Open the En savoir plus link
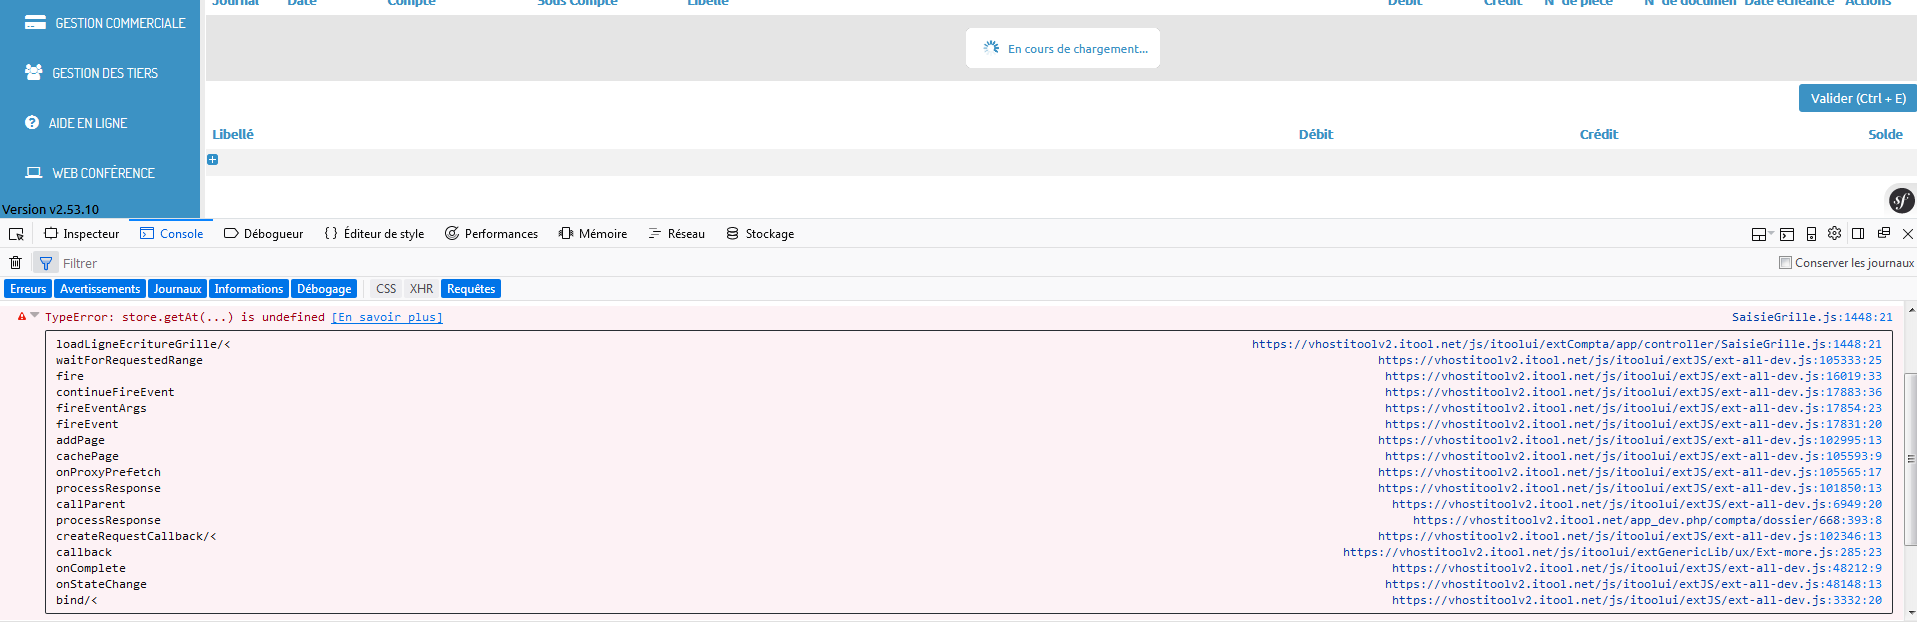 click(387, 317)
